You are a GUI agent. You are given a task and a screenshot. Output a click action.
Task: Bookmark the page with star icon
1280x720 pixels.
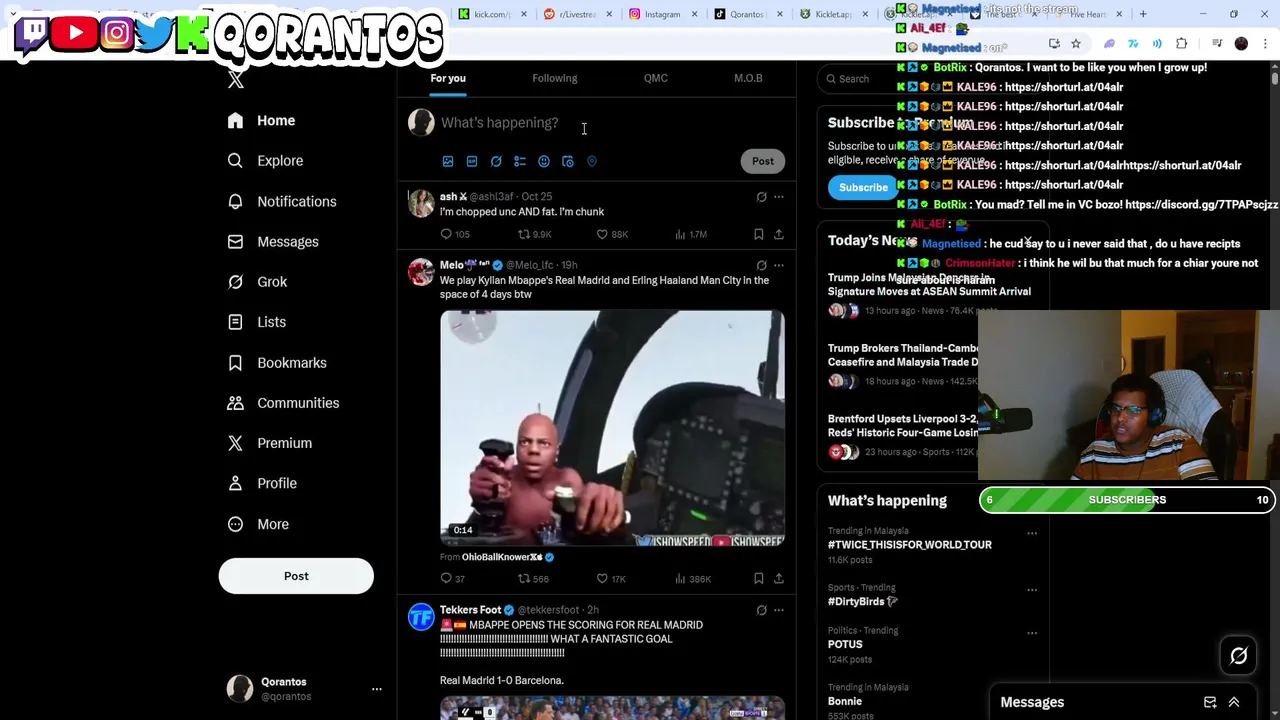point(1076,44)
